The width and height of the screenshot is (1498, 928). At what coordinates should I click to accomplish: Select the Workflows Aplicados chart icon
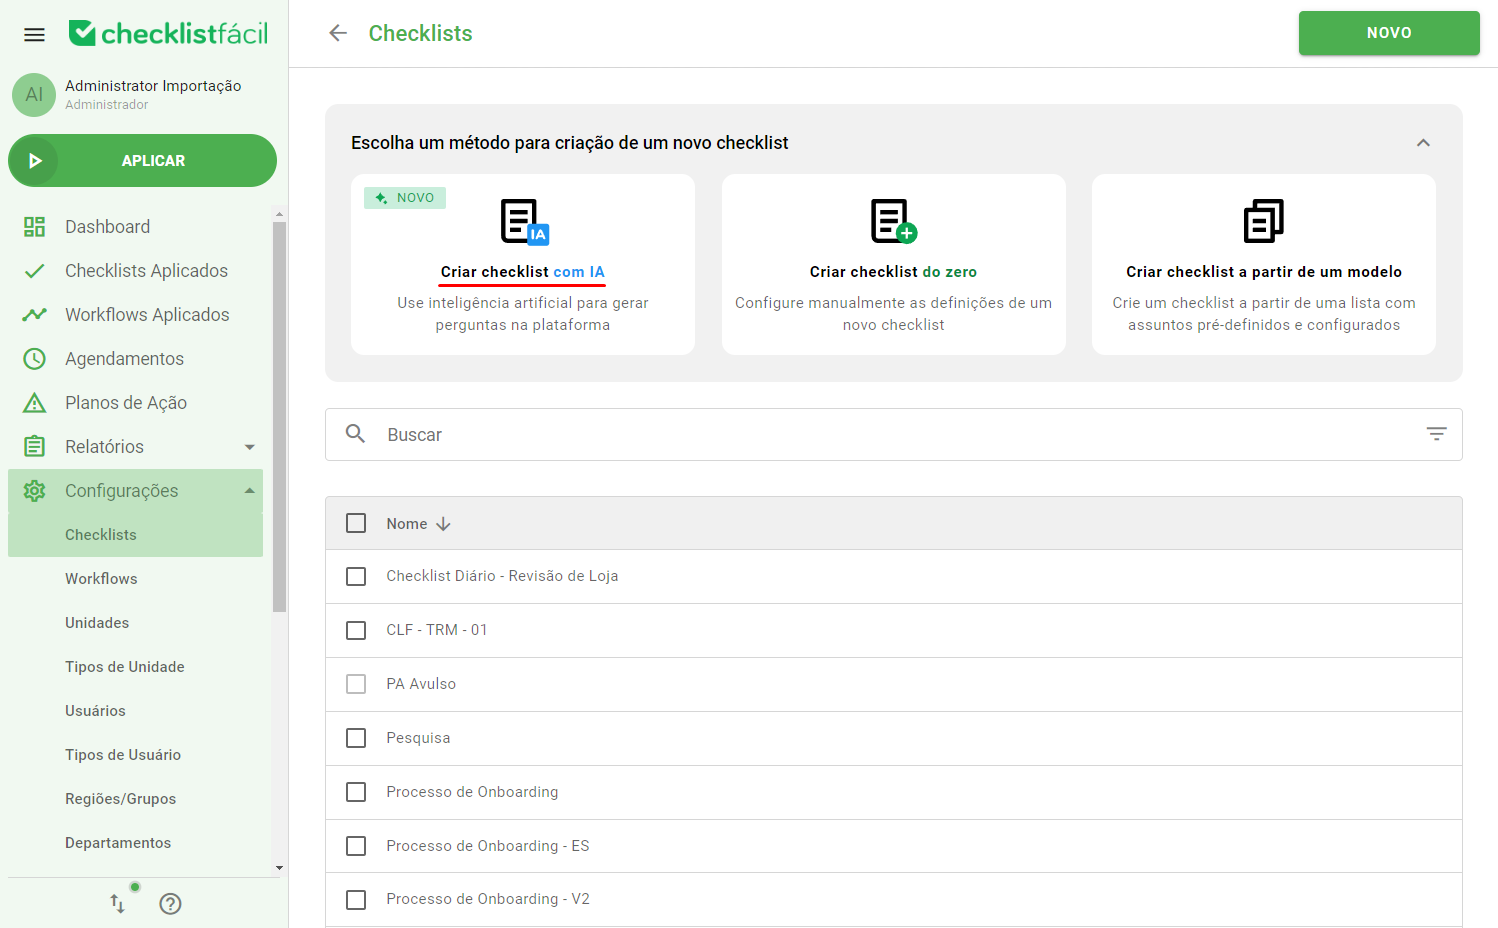coord(34,314)
